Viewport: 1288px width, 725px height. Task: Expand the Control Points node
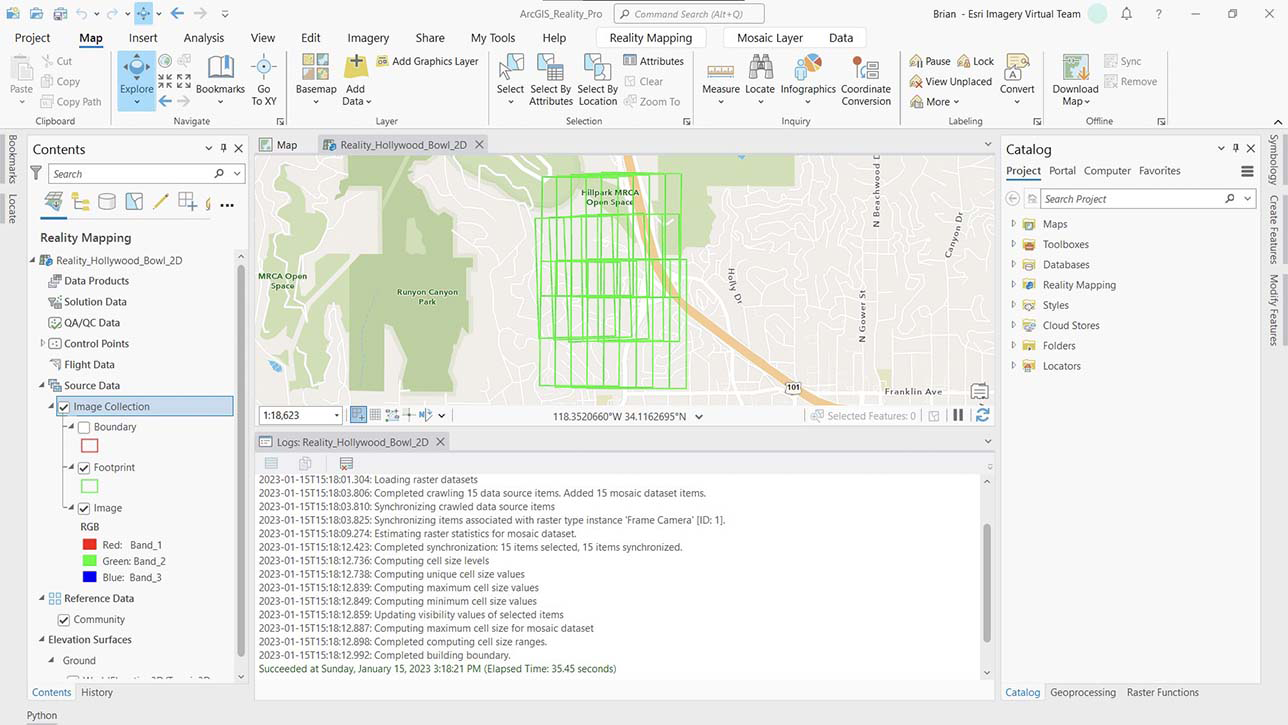(42, 343)
